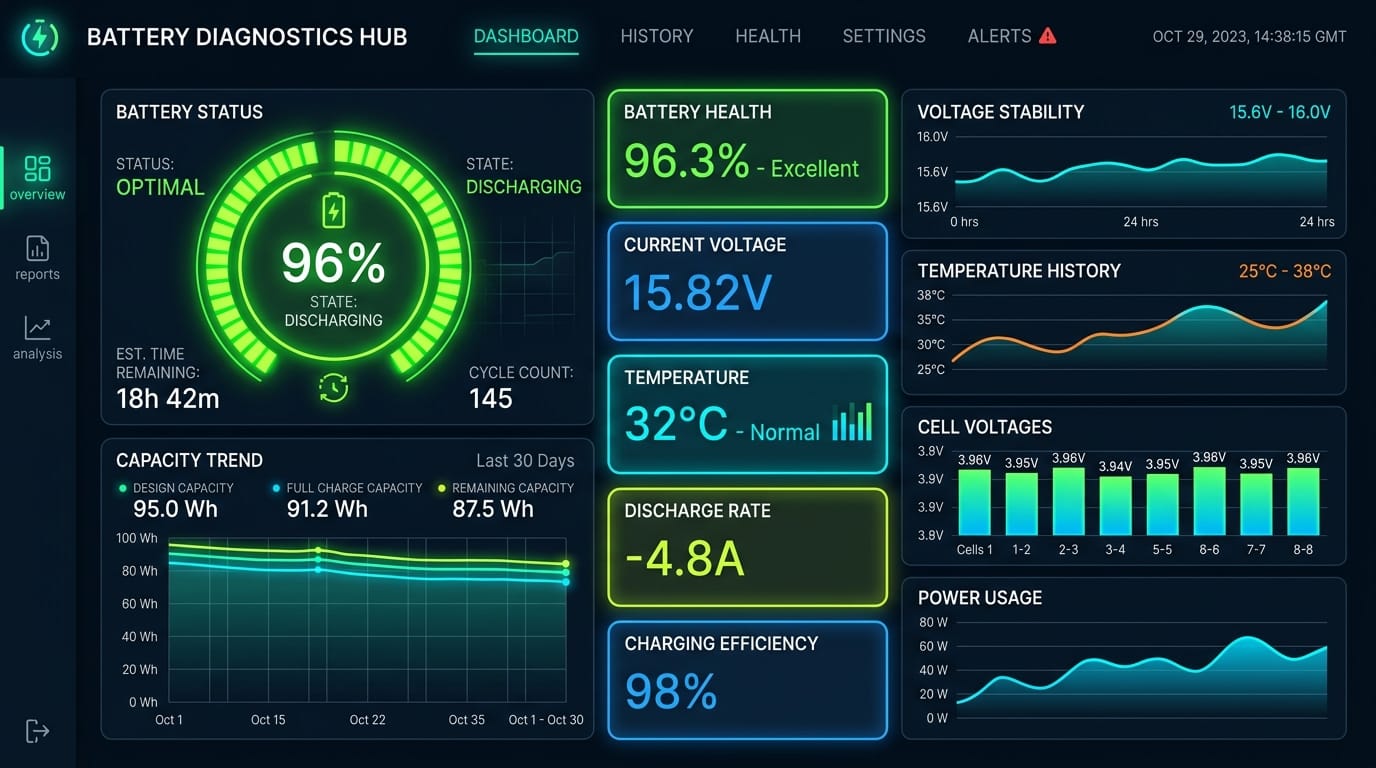
Task: Click the Oct 1 - Oct 30 label
Action: (546, 720)
